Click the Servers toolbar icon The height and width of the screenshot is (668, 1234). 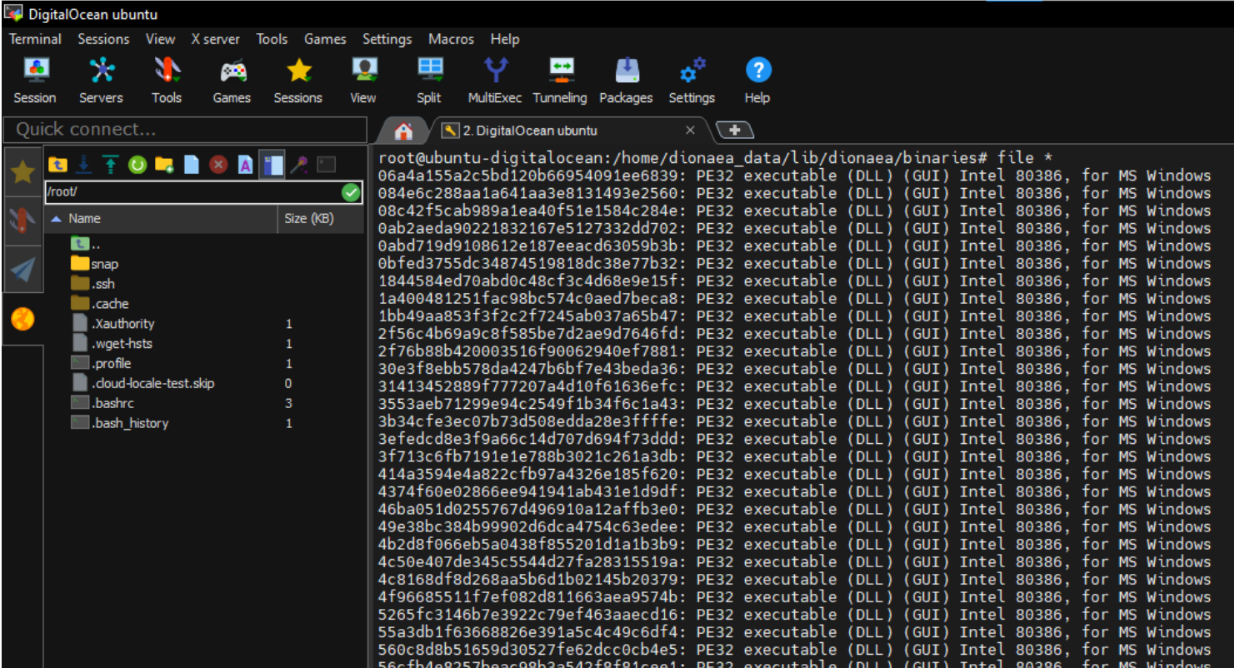pos(101,80)
